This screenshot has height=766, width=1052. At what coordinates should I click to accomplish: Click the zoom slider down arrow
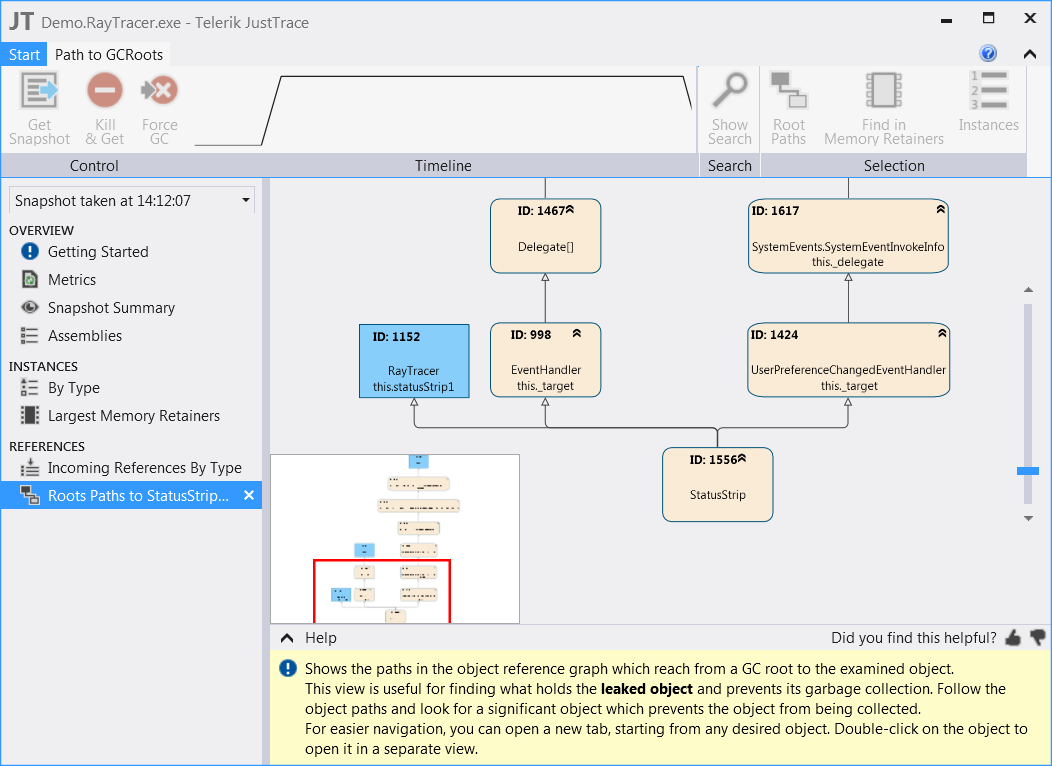pyautogui.click(x=1028, y=518)
